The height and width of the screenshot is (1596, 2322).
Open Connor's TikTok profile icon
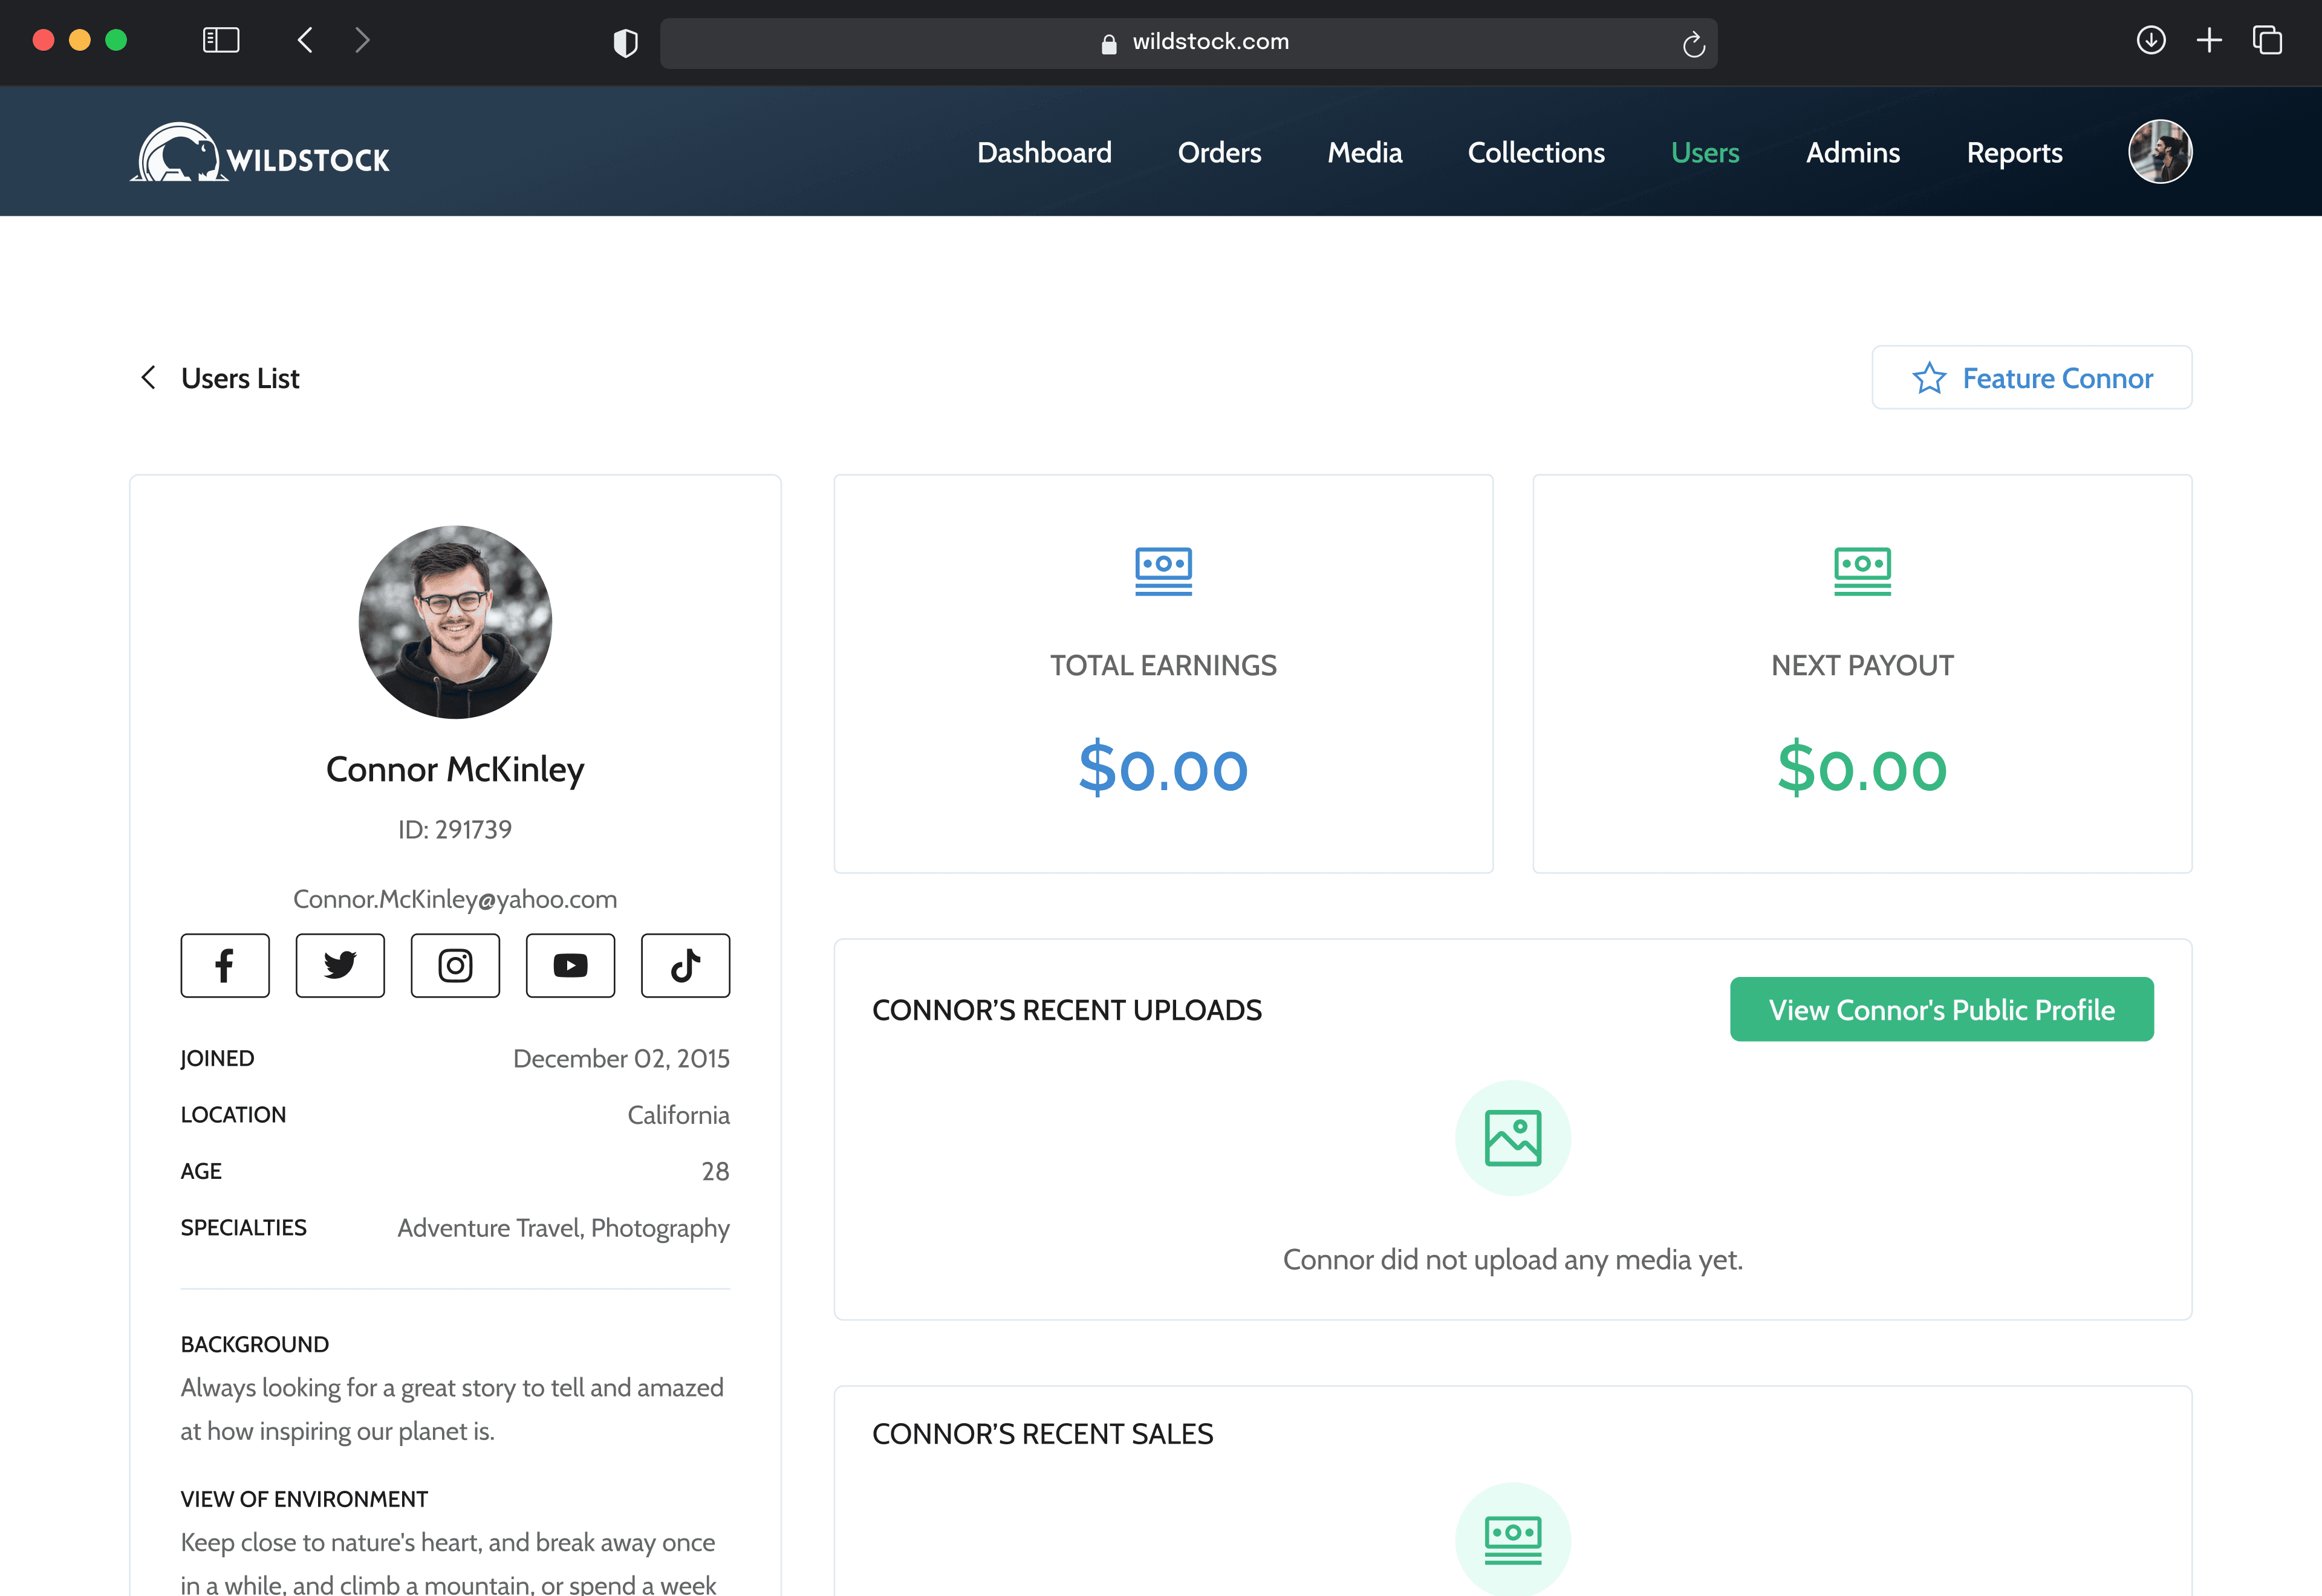click(x=685, y=965)
